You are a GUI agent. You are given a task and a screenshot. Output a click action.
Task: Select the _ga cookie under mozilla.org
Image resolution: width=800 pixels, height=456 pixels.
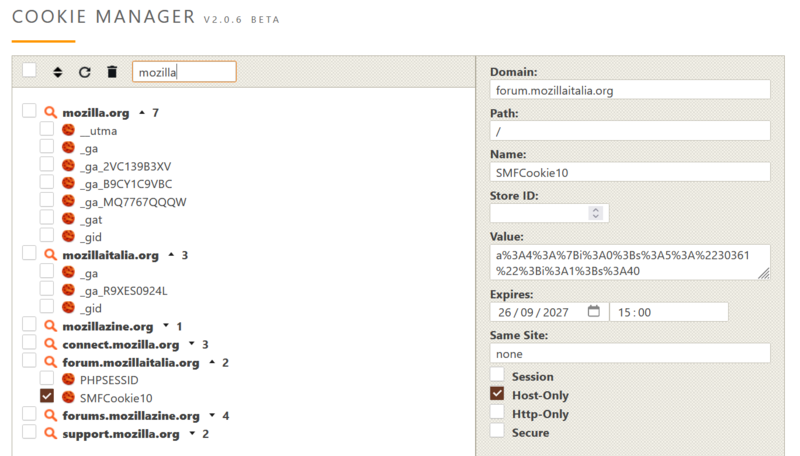(89, 148)
